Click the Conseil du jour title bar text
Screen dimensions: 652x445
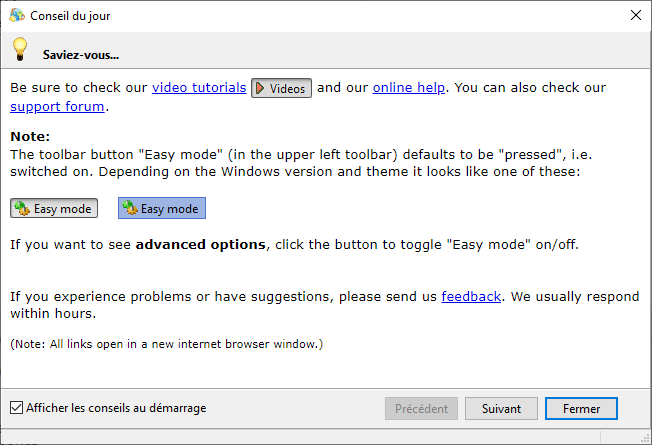pyautogui.click(x=71, y=14)
